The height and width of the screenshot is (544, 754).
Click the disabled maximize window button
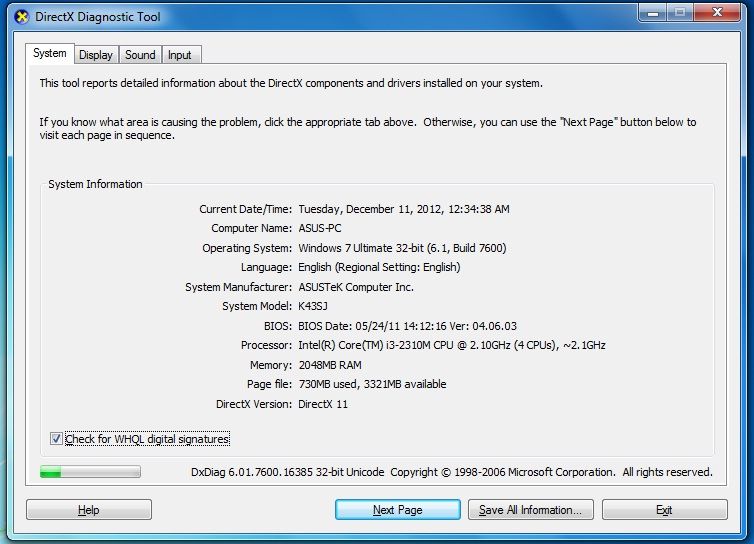[x=680, y=13]
